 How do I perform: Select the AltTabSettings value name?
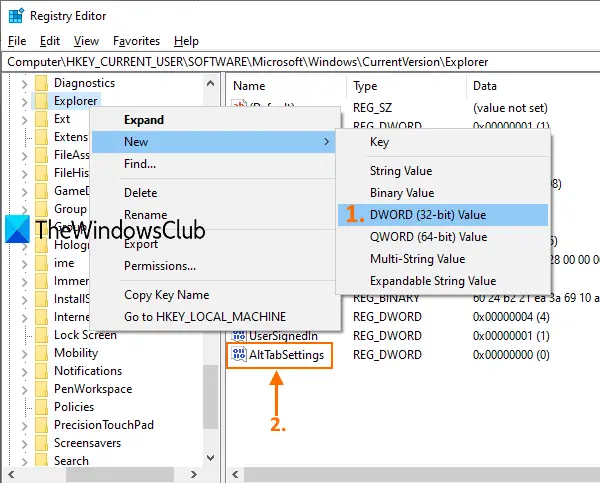point(286,355)
